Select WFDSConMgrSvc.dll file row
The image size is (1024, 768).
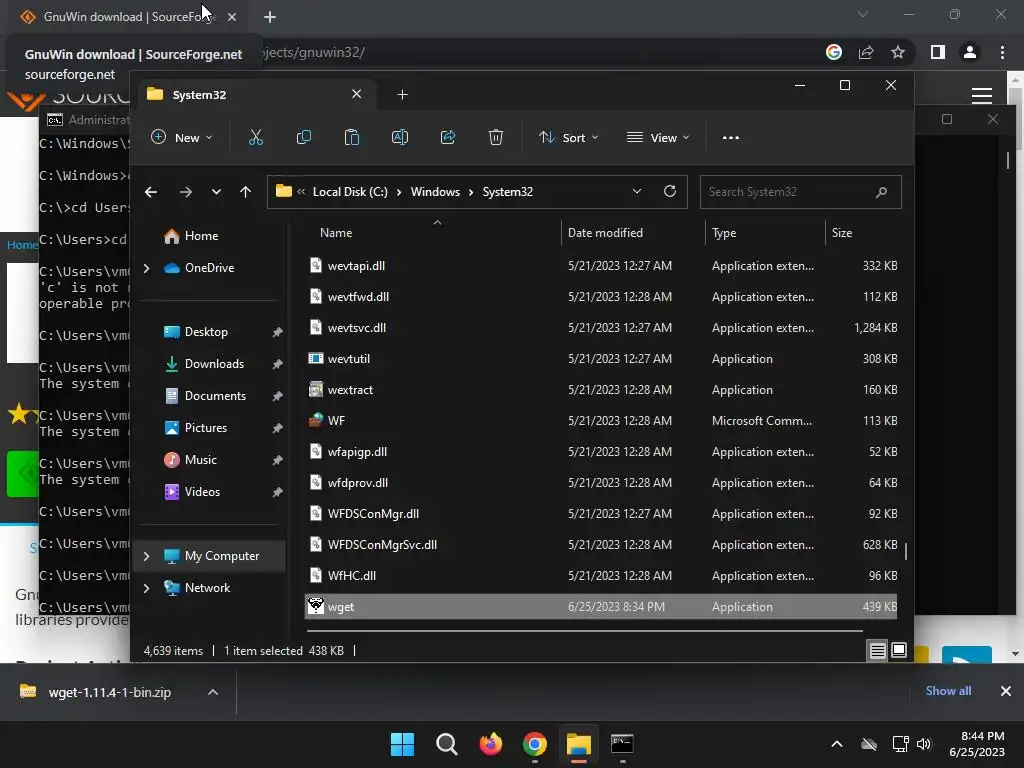point(601,545)
